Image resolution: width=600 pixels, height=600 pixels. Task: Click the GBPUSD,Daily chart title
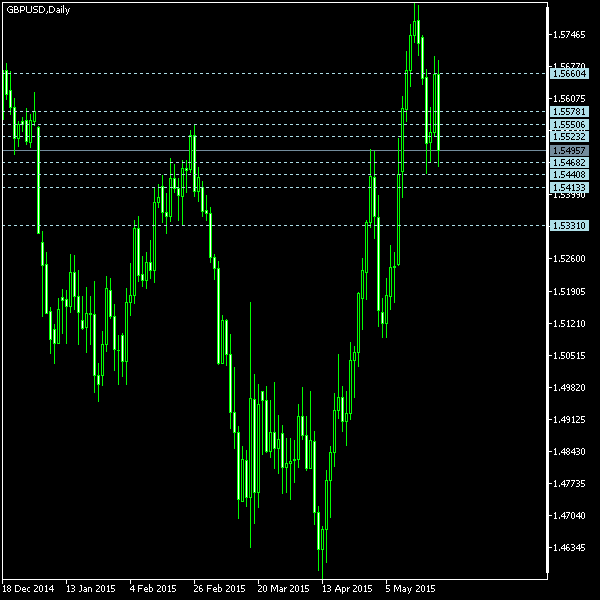38,10
